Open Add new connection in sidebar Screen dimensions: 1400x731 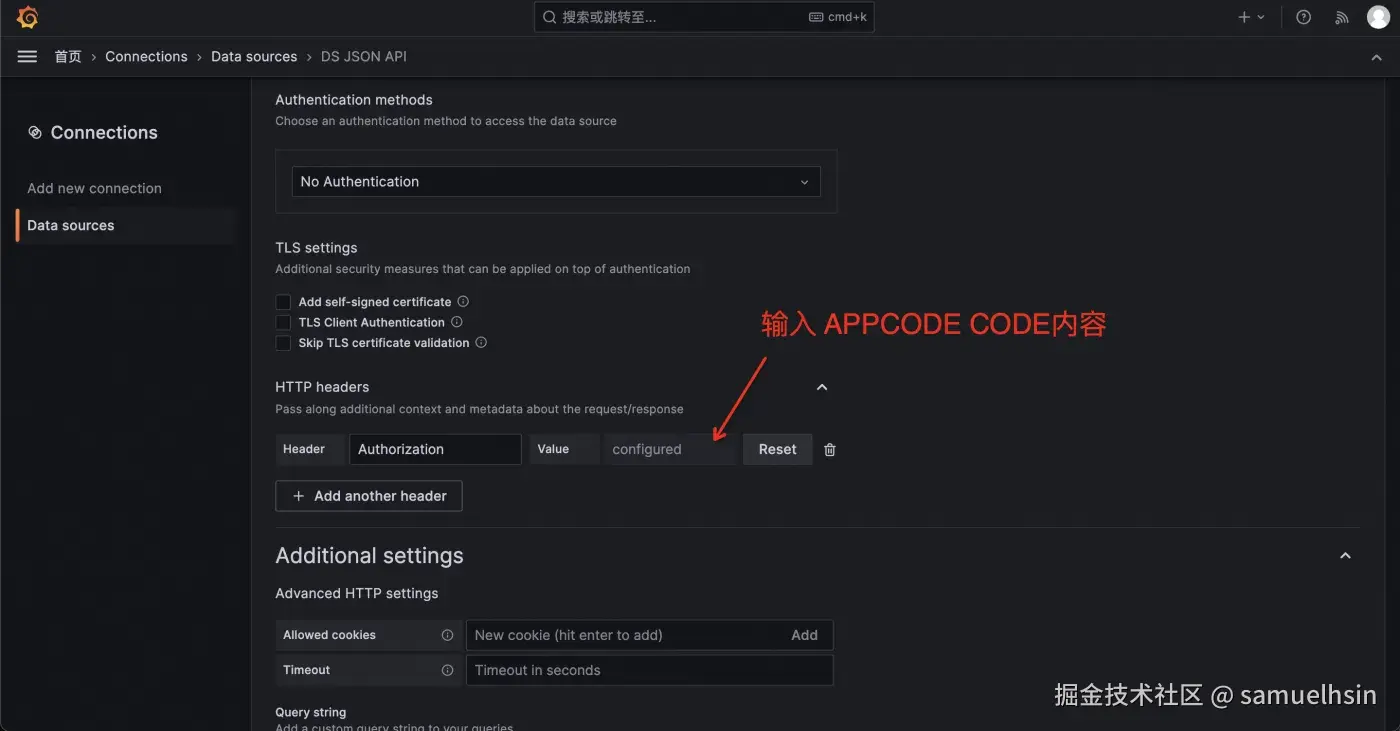(94, 188)
